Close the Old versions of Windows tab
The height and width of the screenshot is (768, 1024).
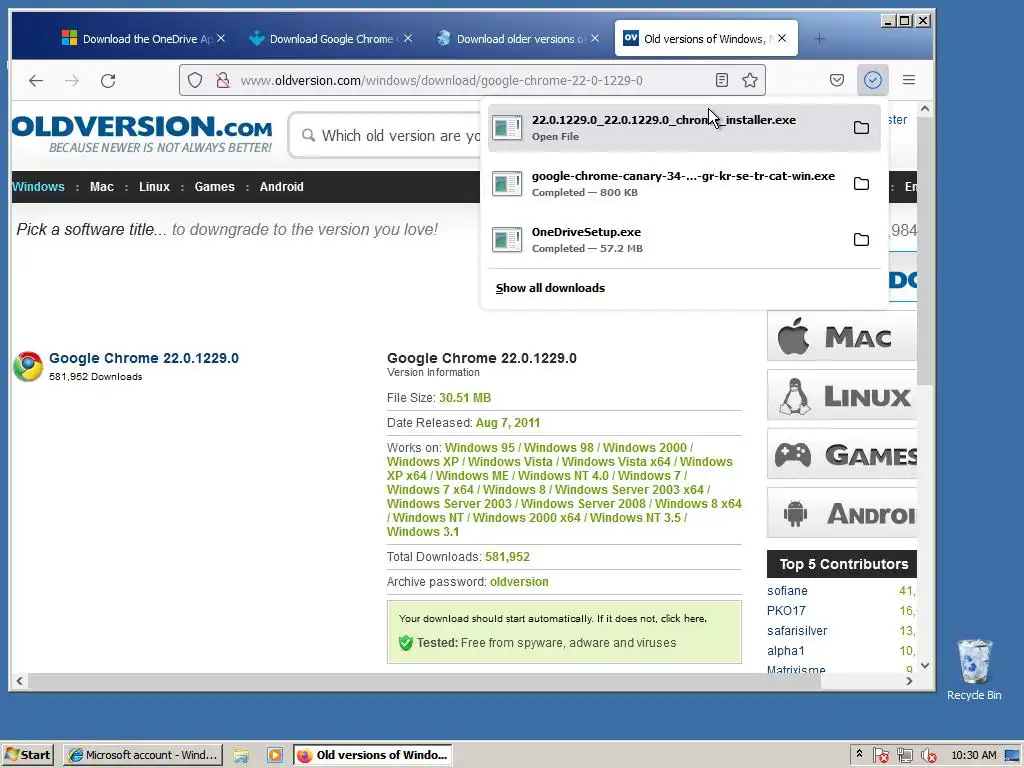[782, 39]
